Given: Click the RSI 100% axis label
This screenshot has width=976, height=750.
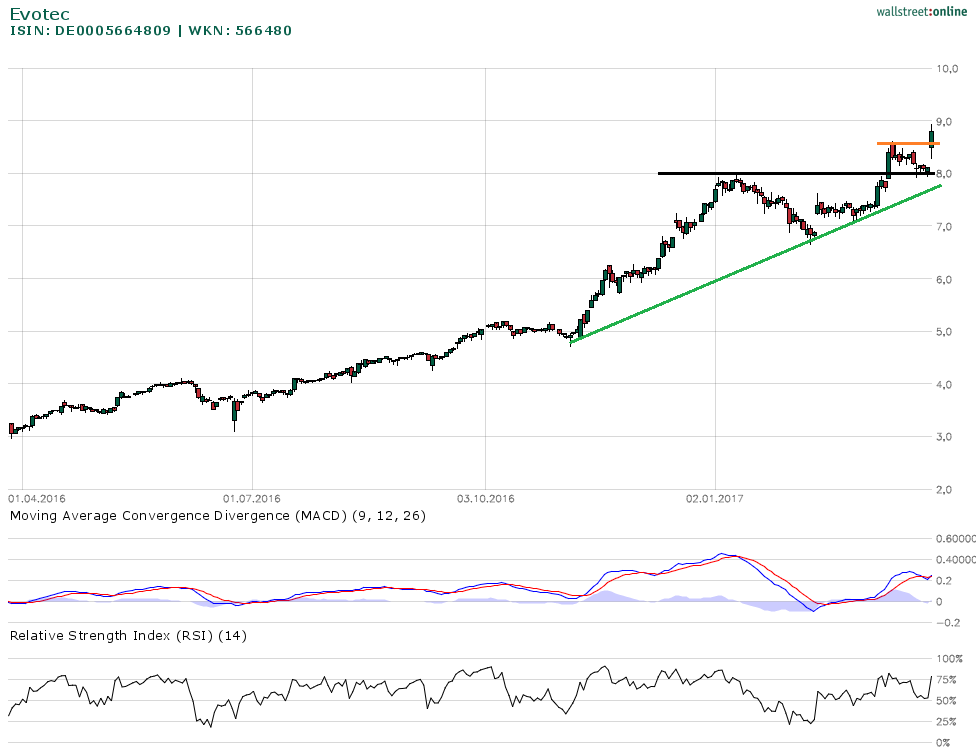Looking at the screenshot, I should (949, 659).
